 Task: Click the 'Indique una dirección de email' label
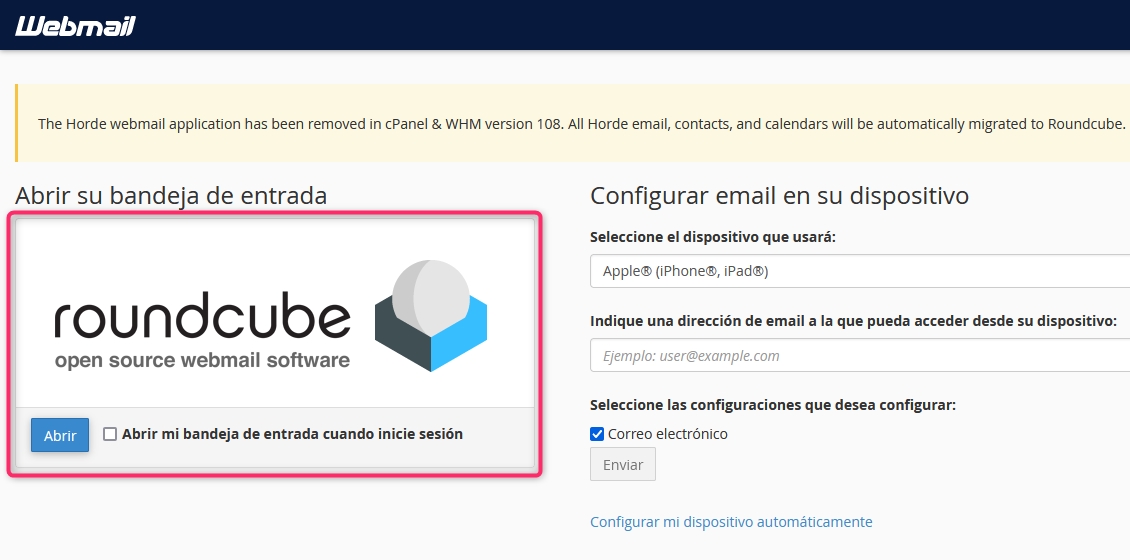853,321
